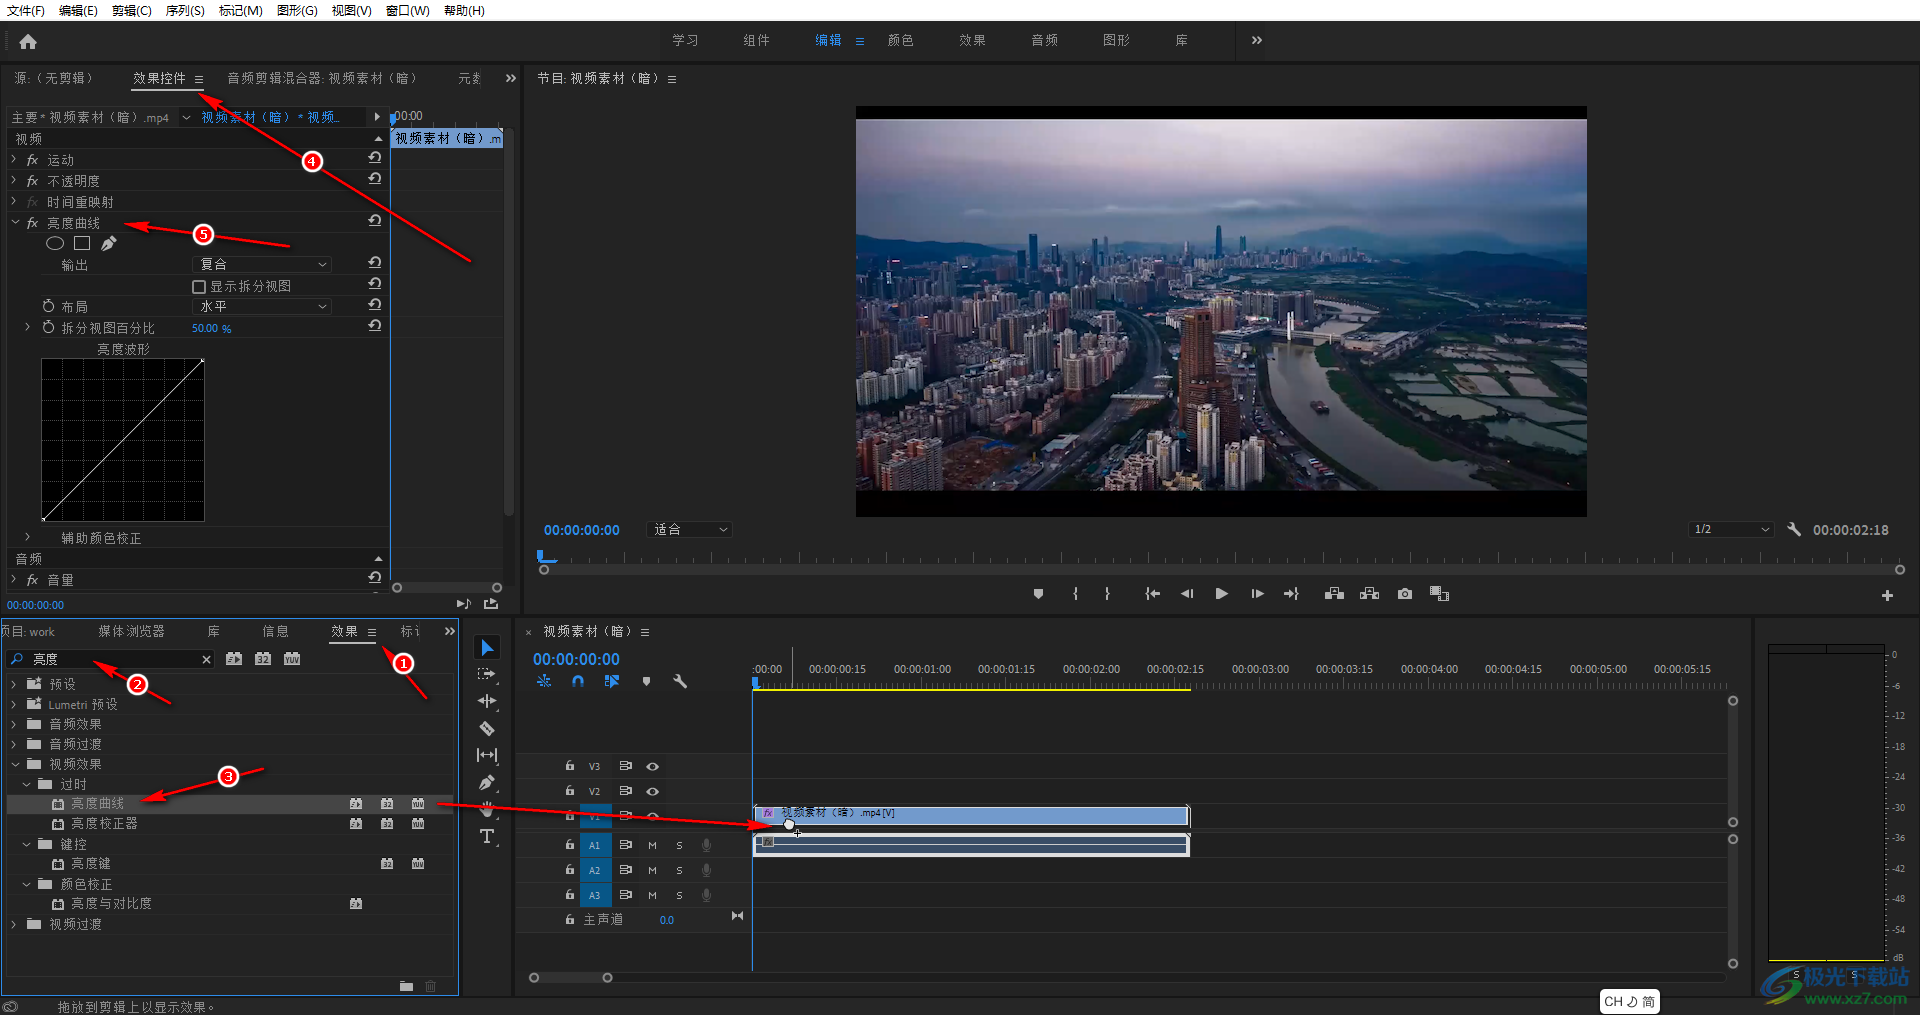Screen dimensions: 1920x1015
Task: Create rectangle mask for 亮度曲线
Action: click(82, 243)
